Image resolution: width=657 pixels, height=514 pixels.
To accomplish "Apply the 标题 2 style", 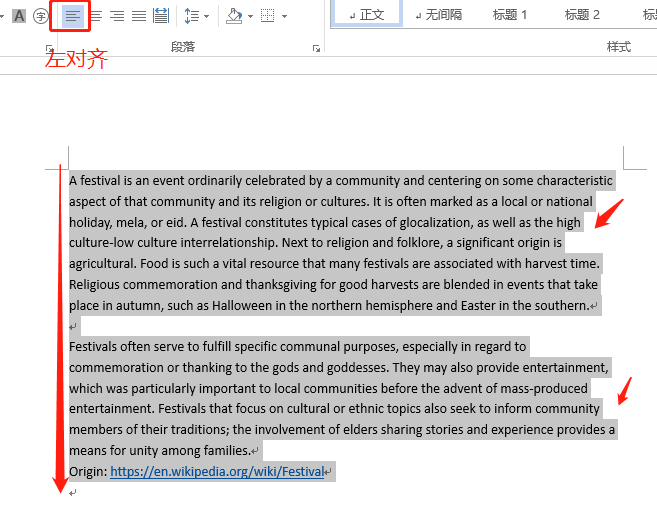I will coord(582,15).
